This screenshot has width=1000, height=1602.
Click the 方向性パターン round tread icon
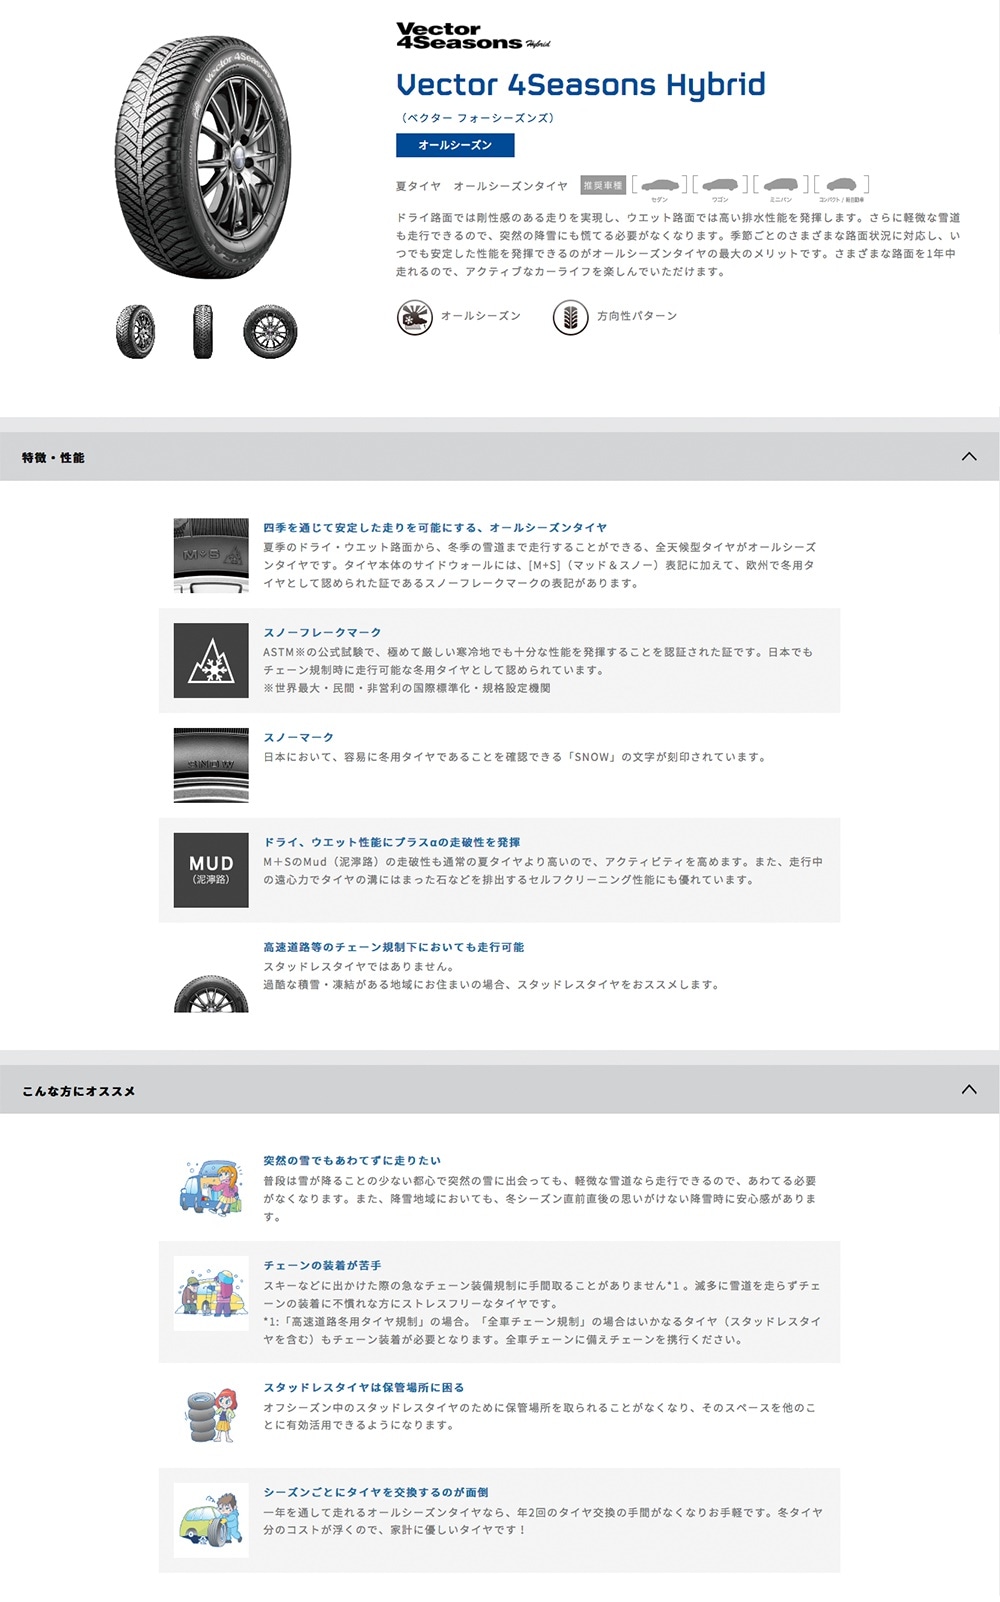pos(570,317)
